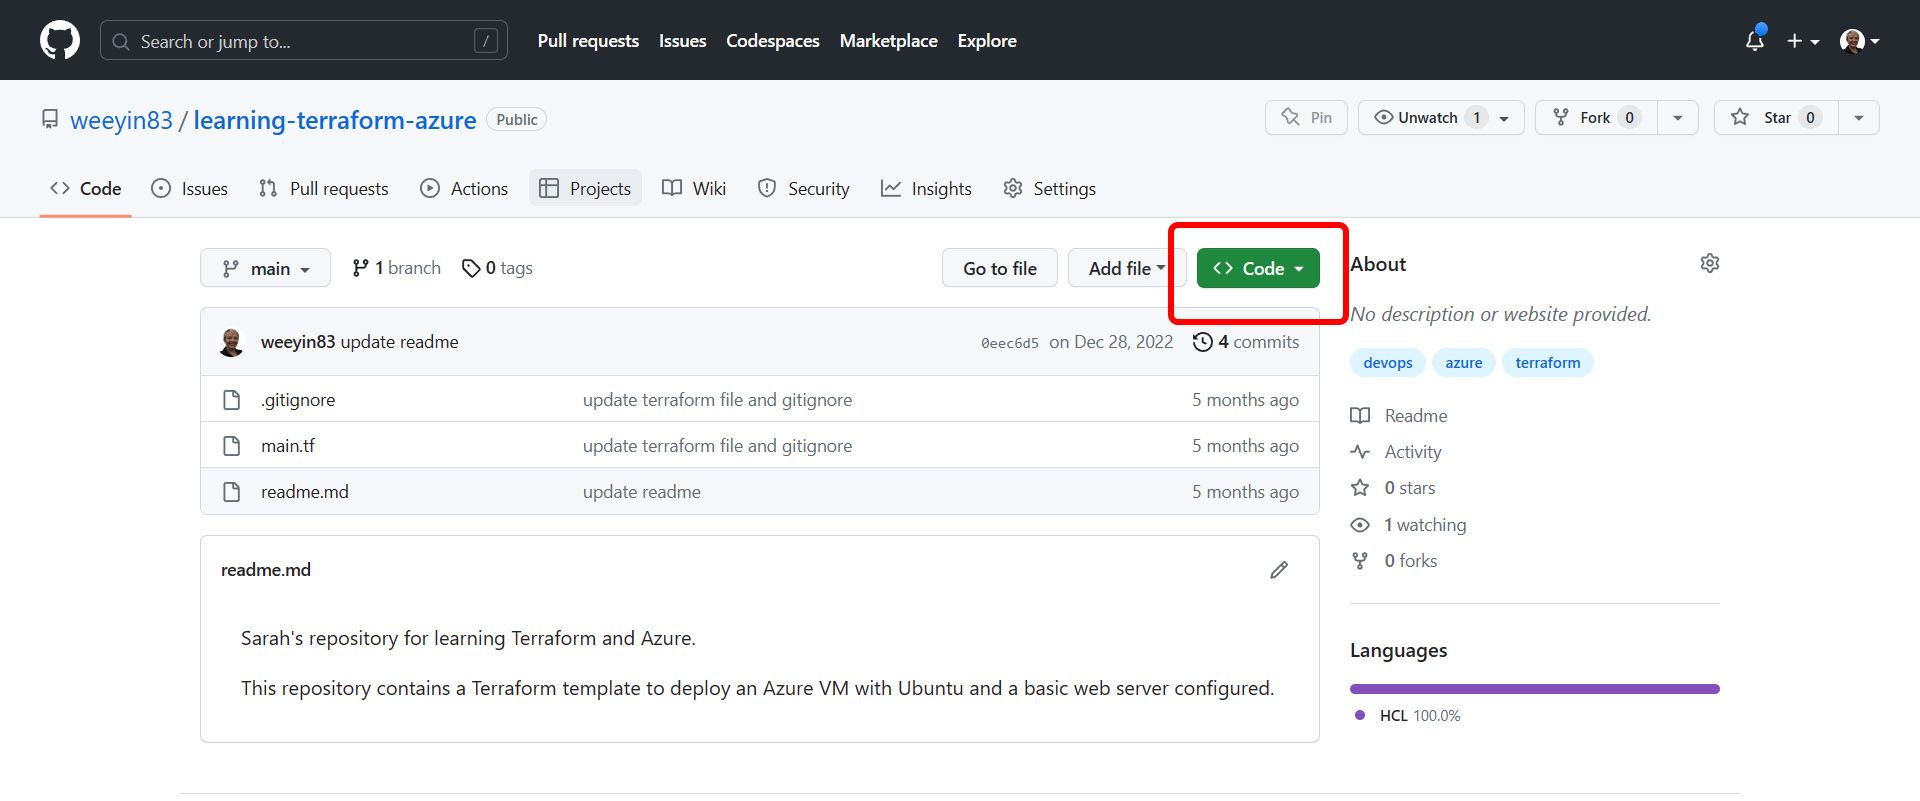Viewport: 1920px width, 801px height.
Task: Click the readme.md heading above content
Action: click(266, 570)
